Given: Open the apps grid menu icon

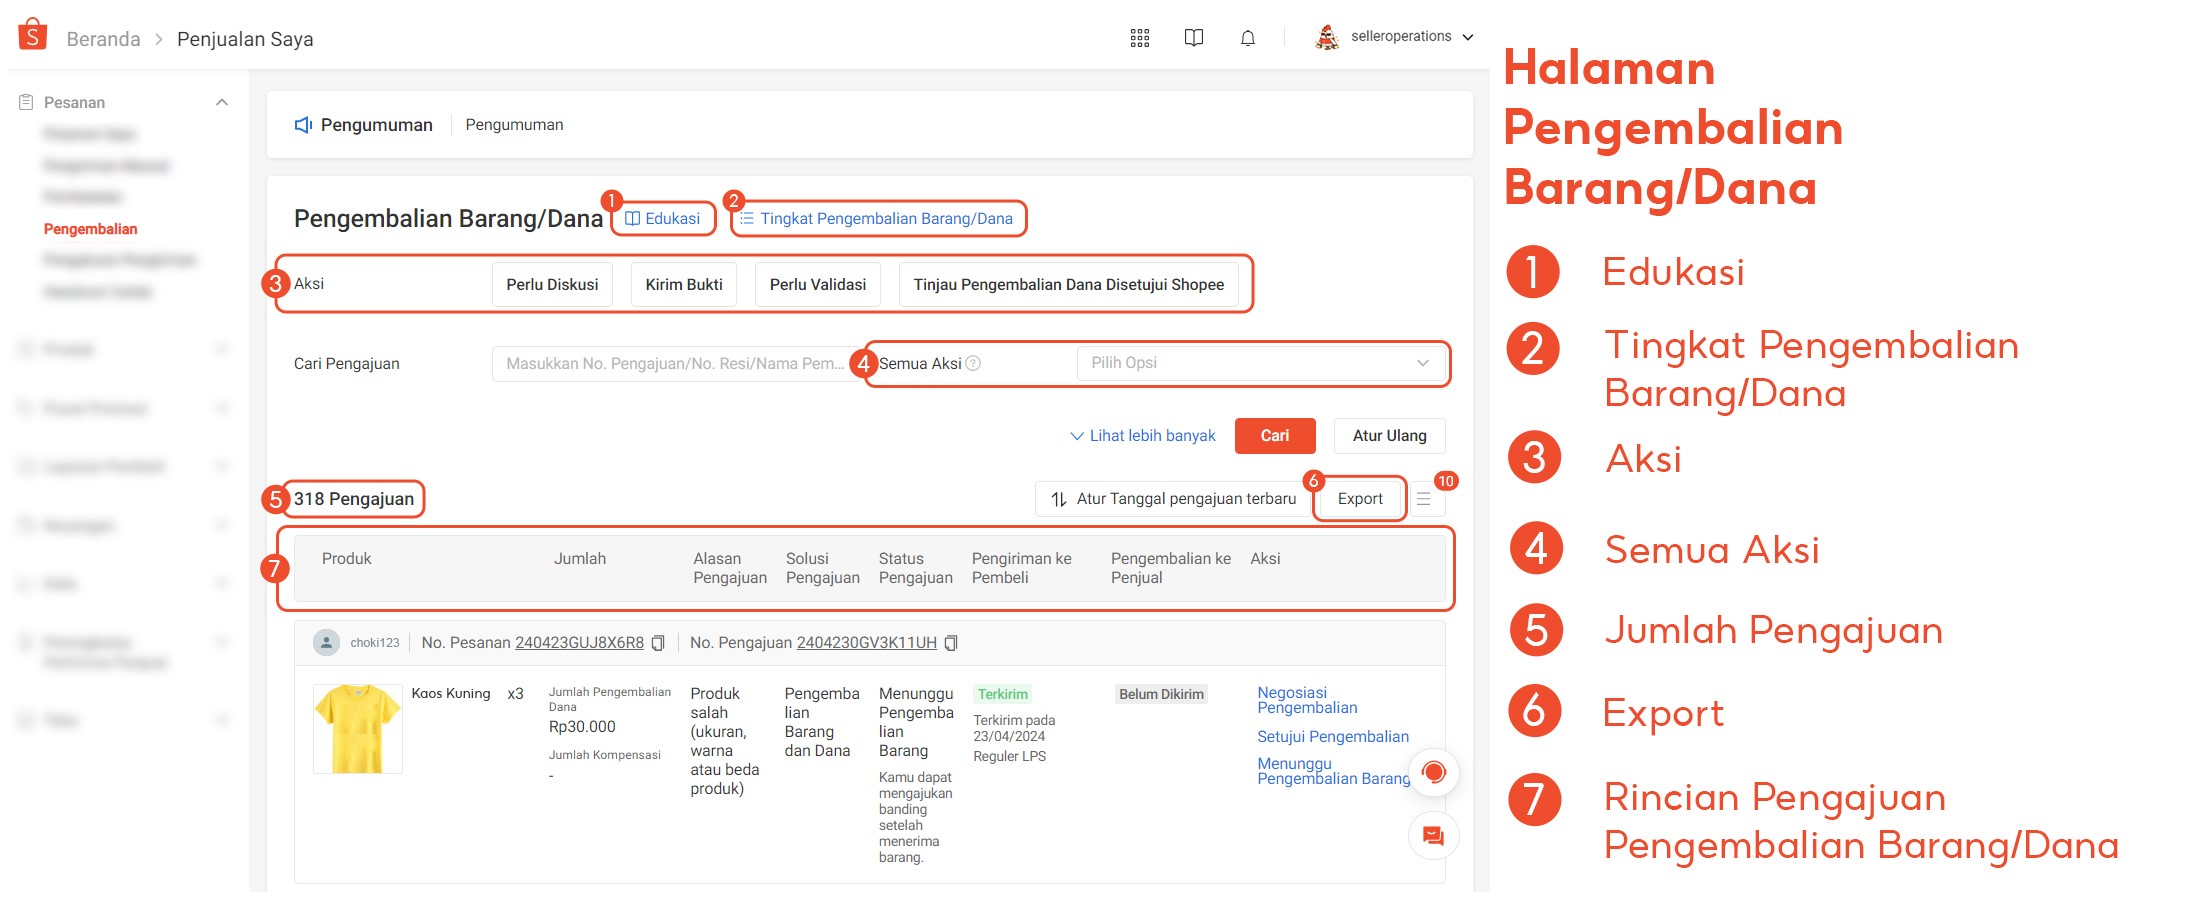Looking at the screenshot, I should pos(1139,38).
